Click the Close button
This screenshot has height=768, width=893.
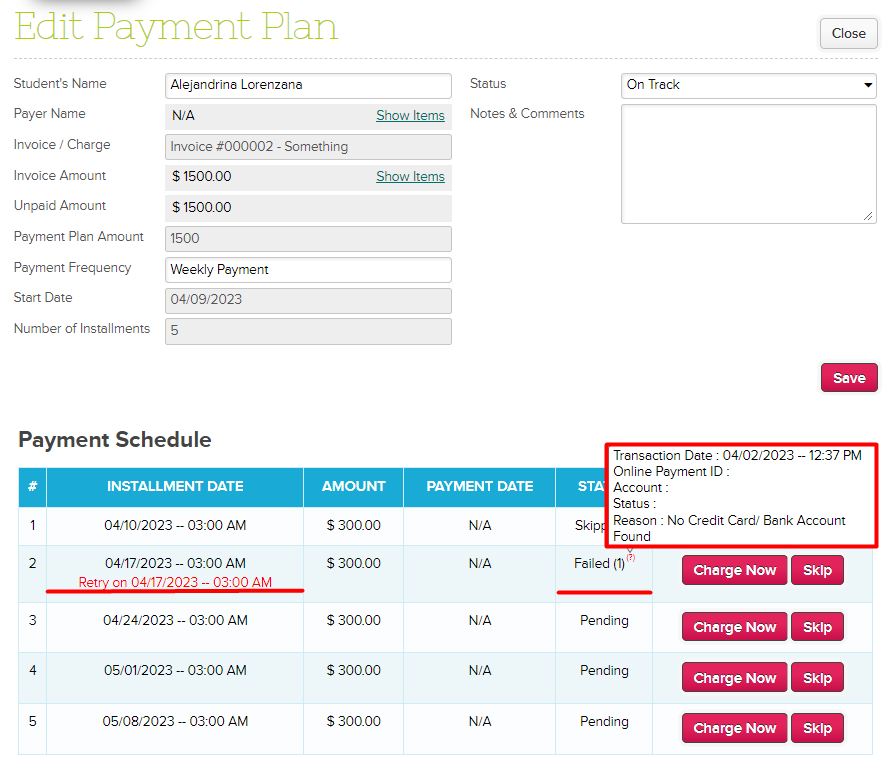point(848,34)
